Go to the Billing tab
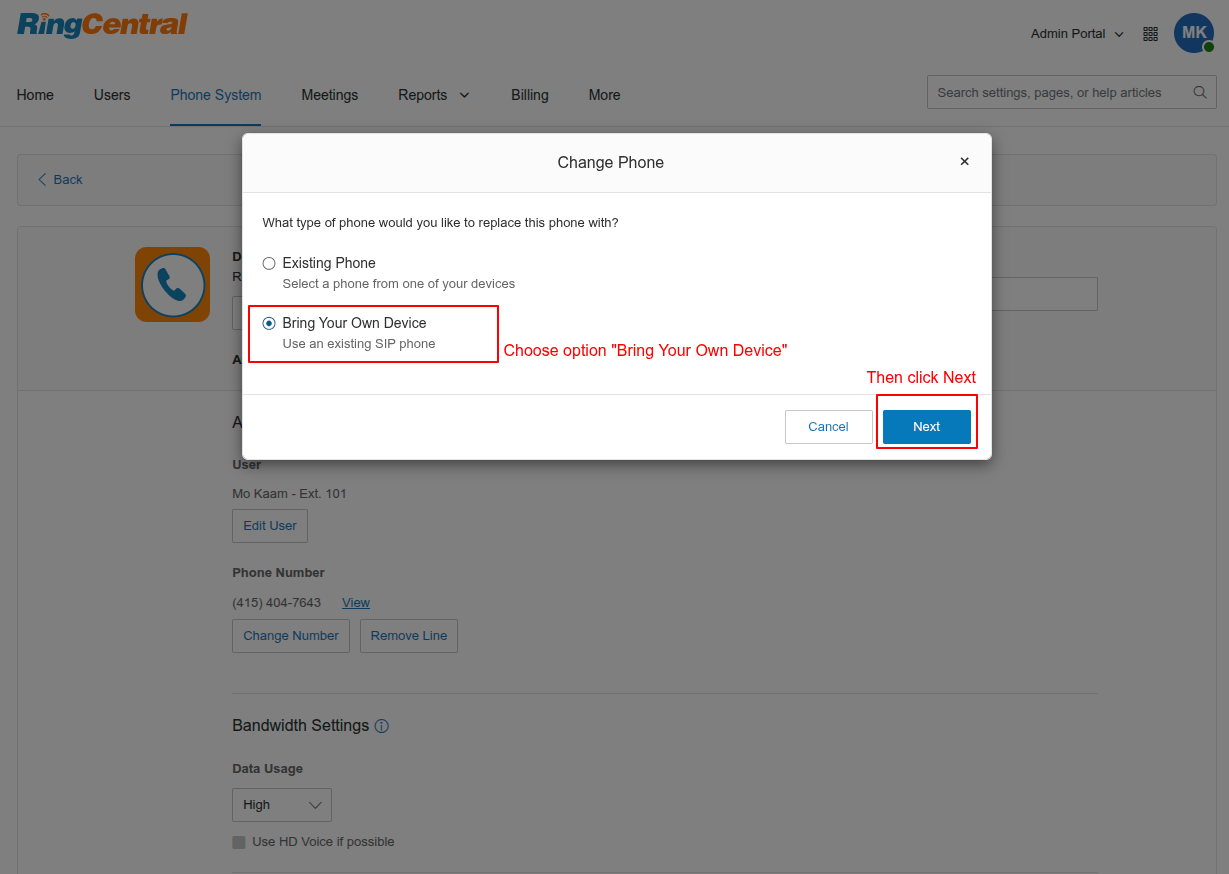This screenshot has width=1229, height=874. pos(529,95)
